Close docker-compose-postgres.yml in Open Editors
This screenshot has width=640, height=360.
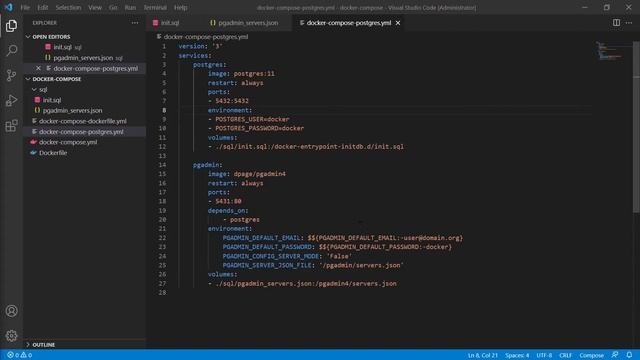[x=38, y=68]
